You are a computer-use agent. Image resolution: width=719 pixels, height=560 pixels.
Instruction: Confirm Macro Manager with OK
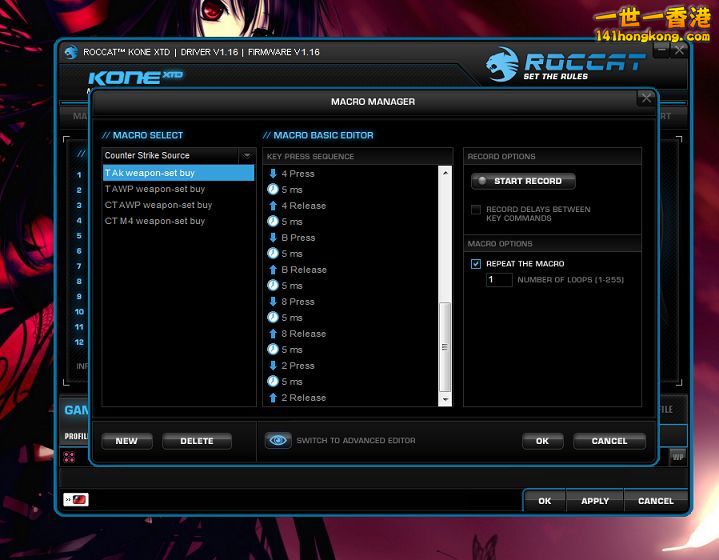point(542,441)
